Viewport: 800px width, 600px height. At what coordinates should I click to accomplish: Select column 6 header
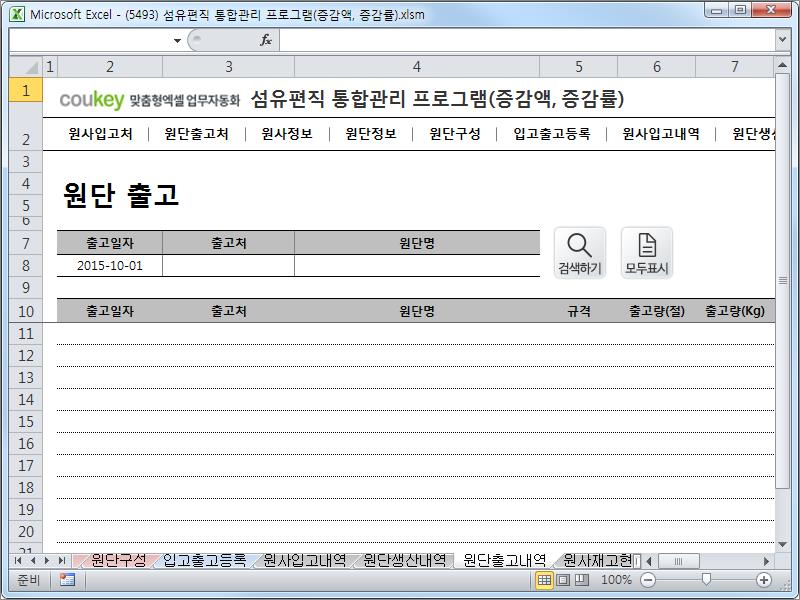pos(657,67)
